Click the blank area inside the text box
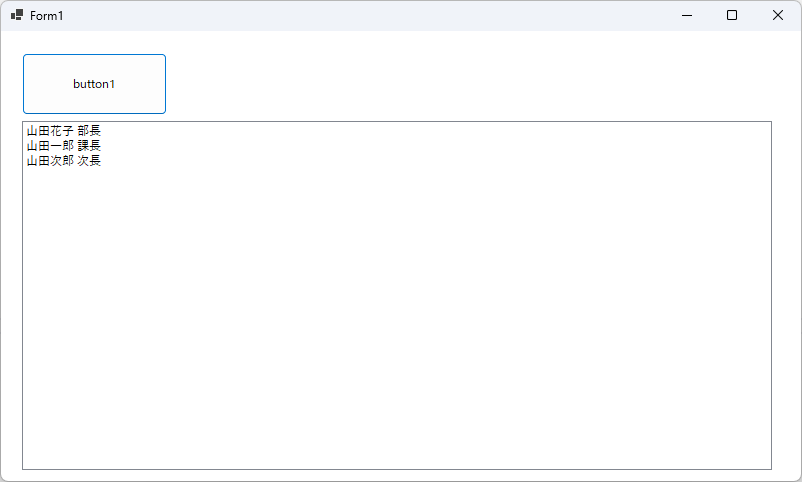The width and height of the screenshot is (802, 482). pos(400,320)
